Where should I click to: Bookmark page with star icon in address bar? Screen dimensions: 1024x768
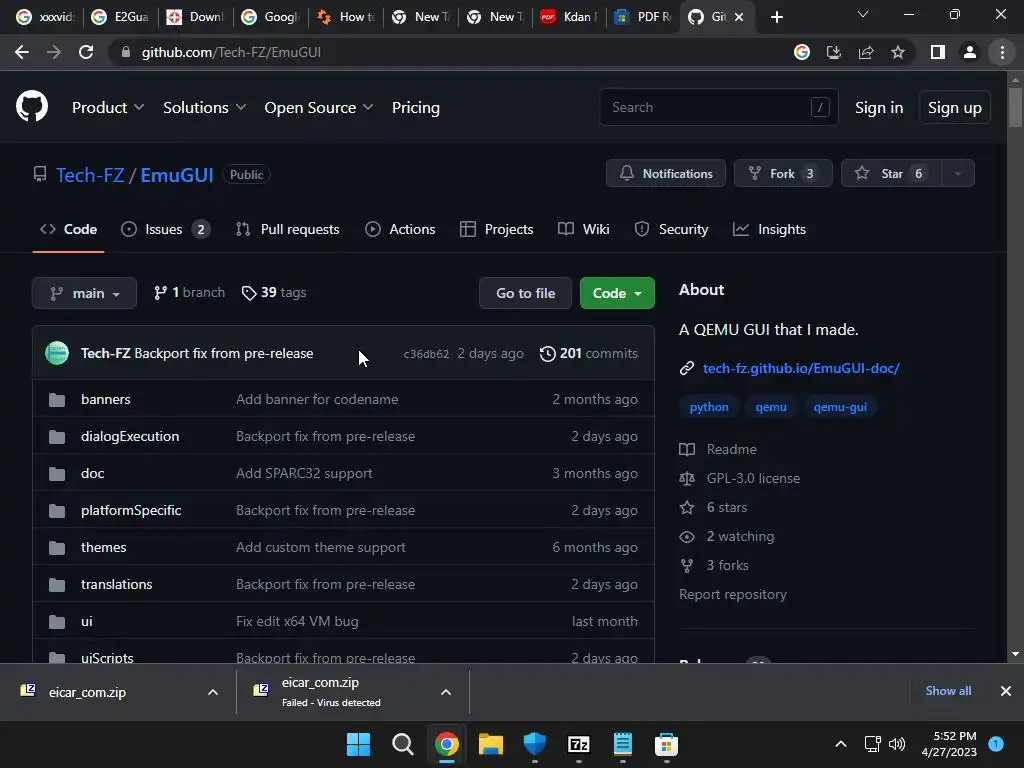pos(898,52)
